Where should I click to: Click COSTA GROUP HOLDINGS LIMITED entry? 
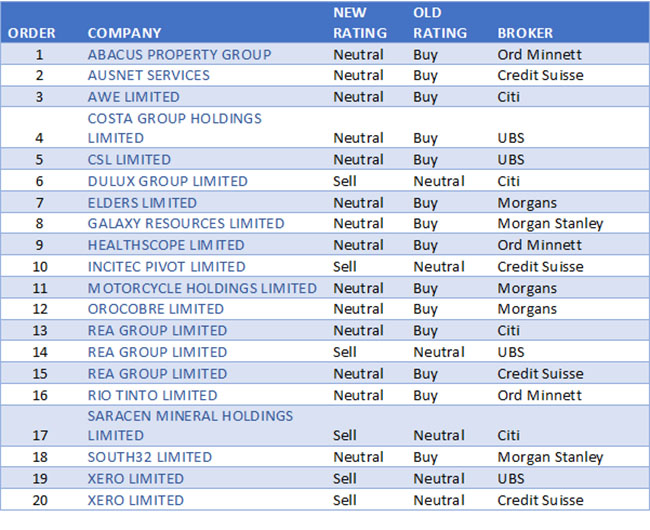click(174, 128)
